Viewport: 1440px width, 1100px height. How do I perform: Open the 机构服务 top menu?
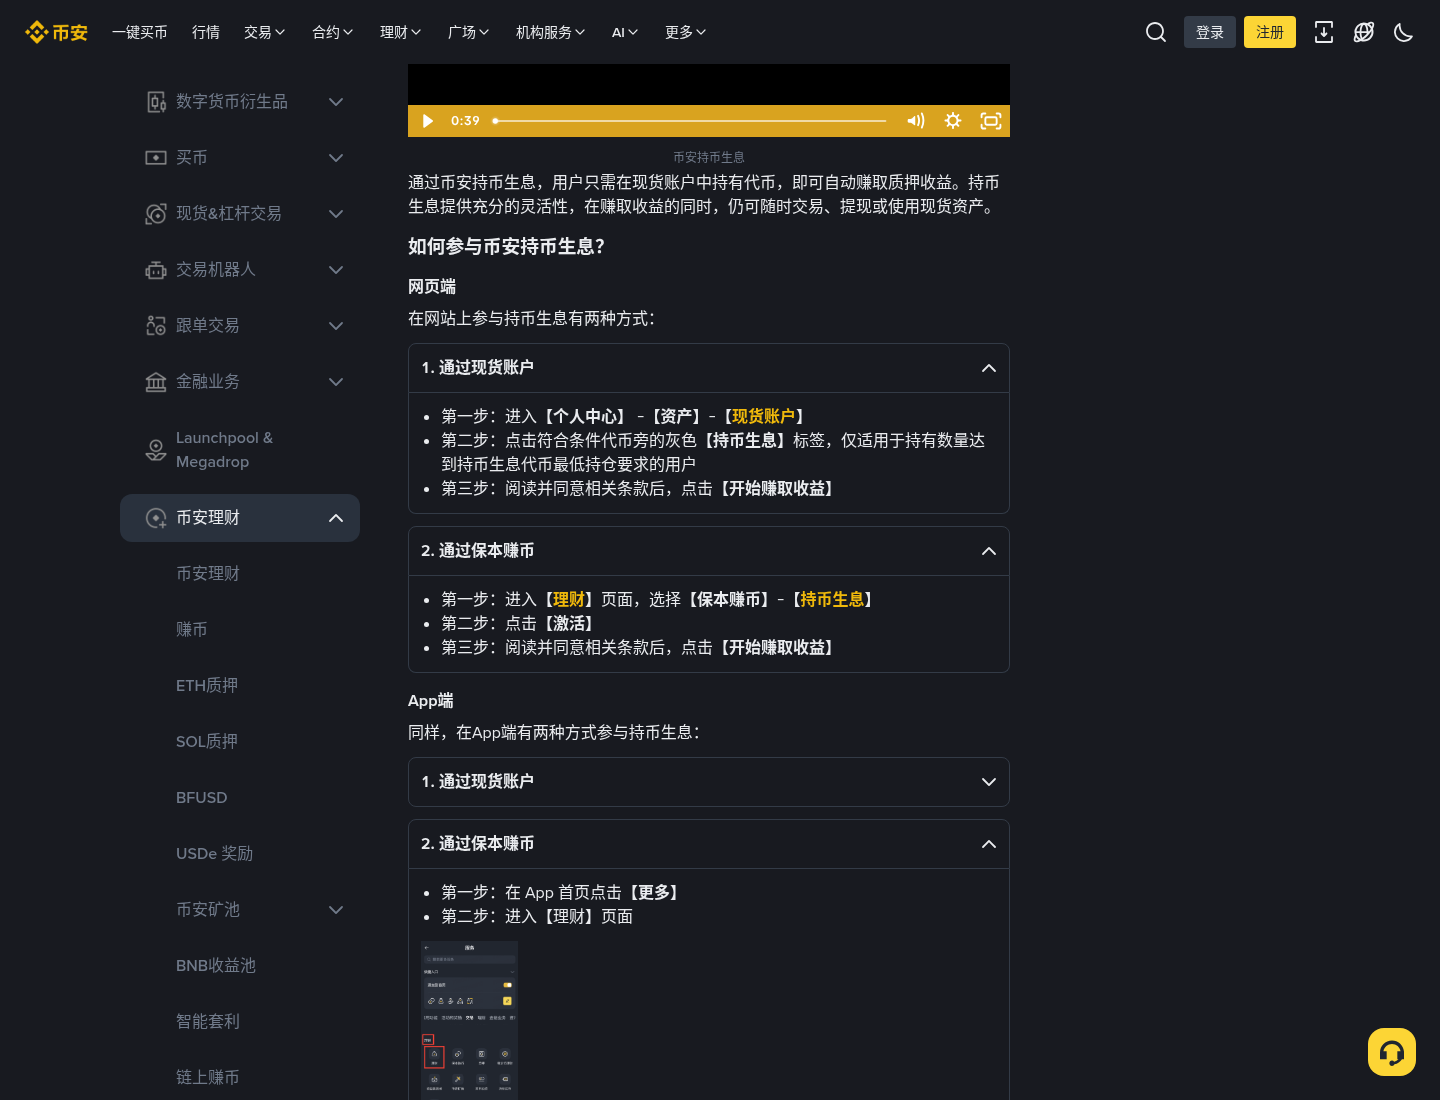[x=551, y=32]
